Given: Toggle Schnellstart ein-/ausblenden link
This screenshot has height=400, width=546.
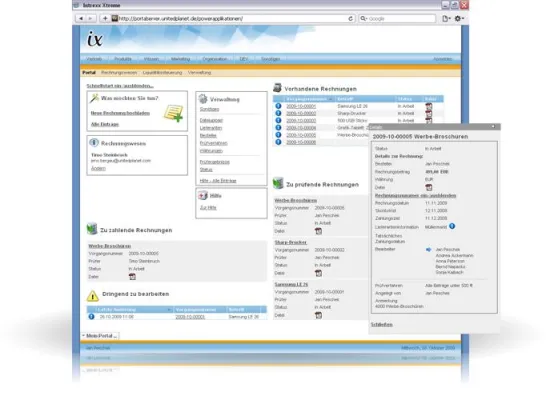Looking at the screenshot, I should coord(120,86).
